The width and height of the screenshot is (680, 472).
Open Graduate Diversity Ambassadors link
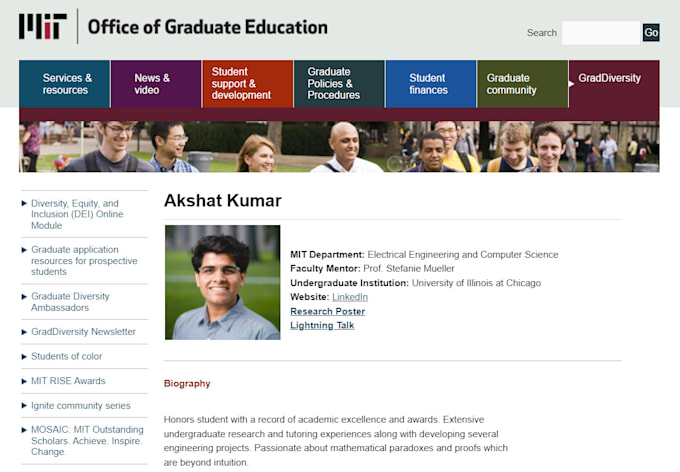pyautogui.click(x=70, y=302)
